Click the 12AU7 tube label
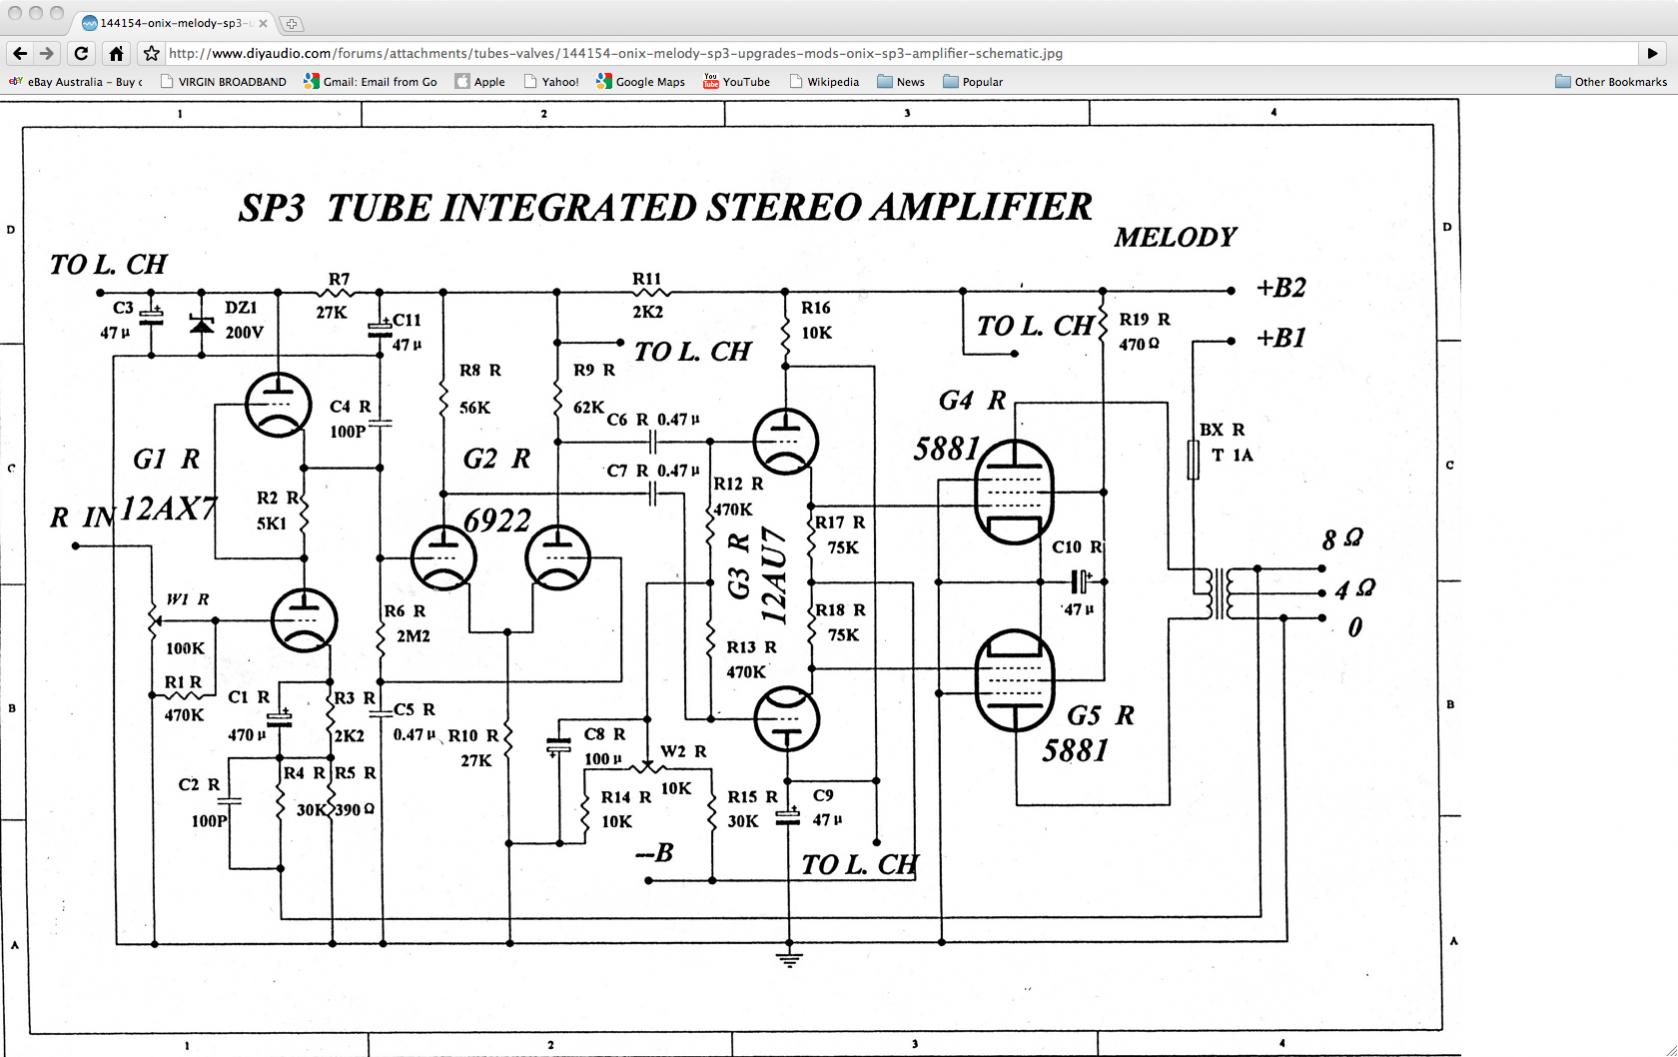The height and width of the screenshot is (1057, 1678). click(773, 577)
